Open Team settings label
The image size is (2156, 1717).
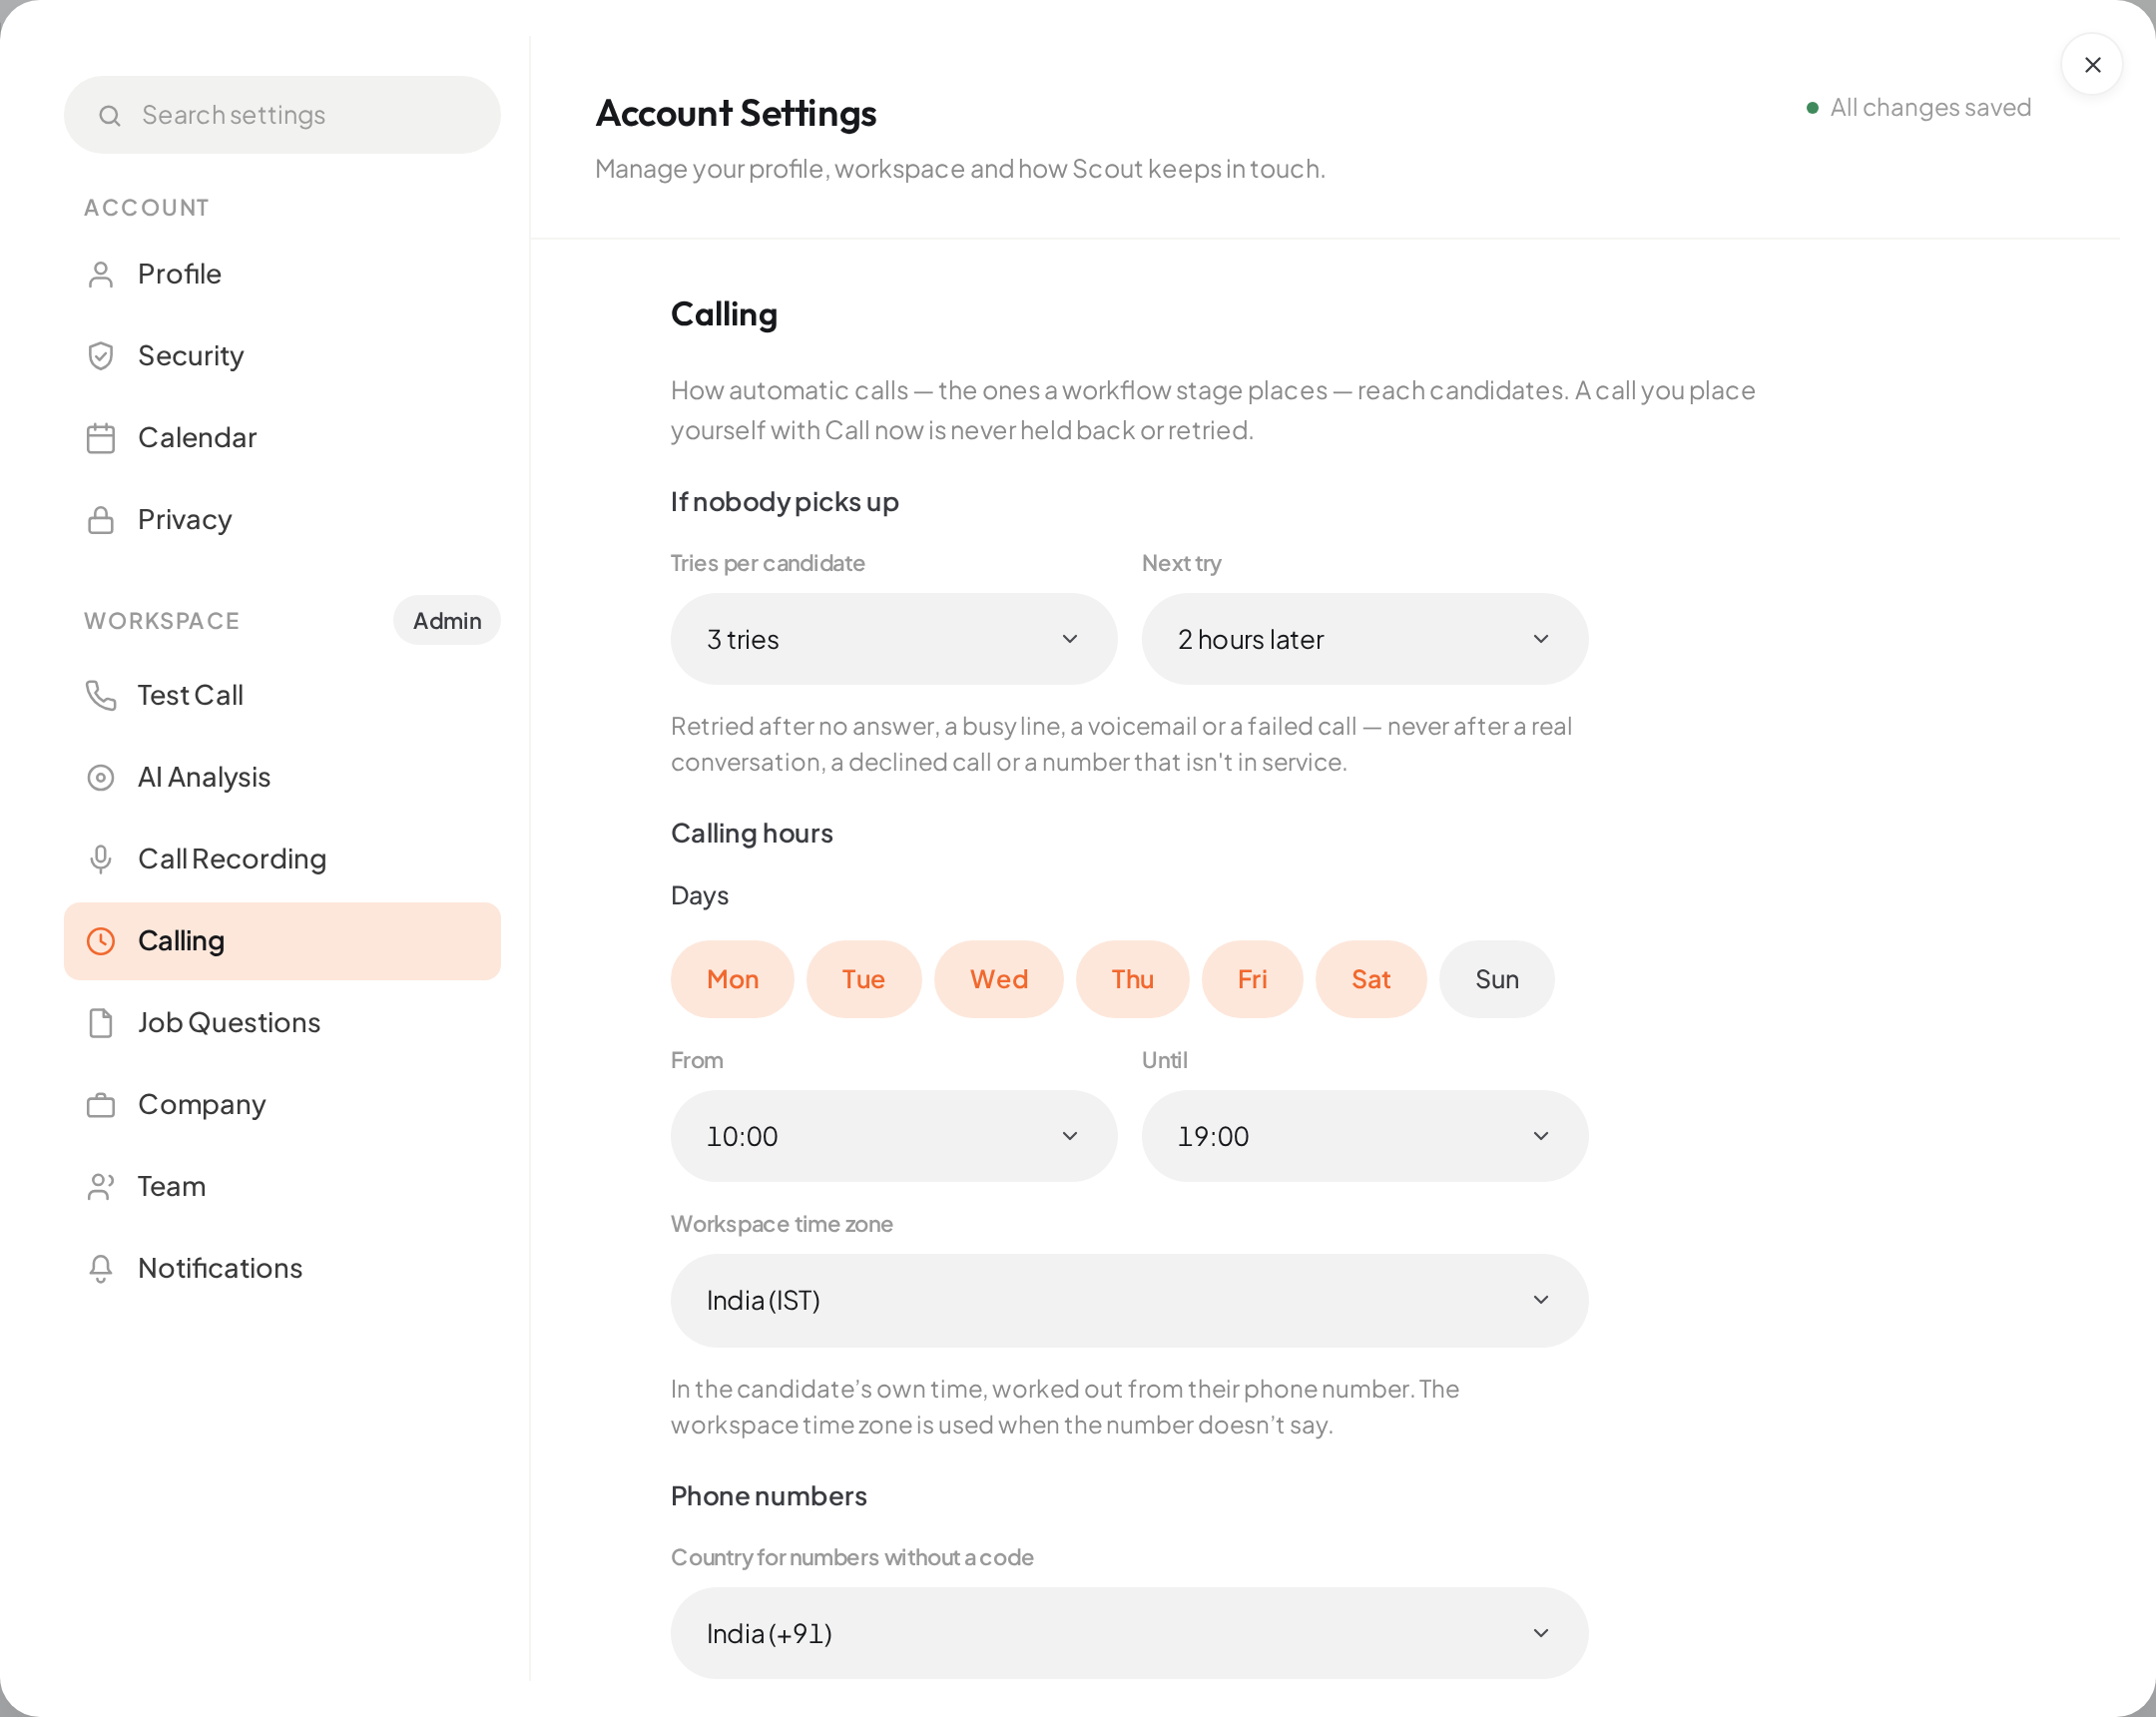pyautogui.click(x=172, y=1186)
